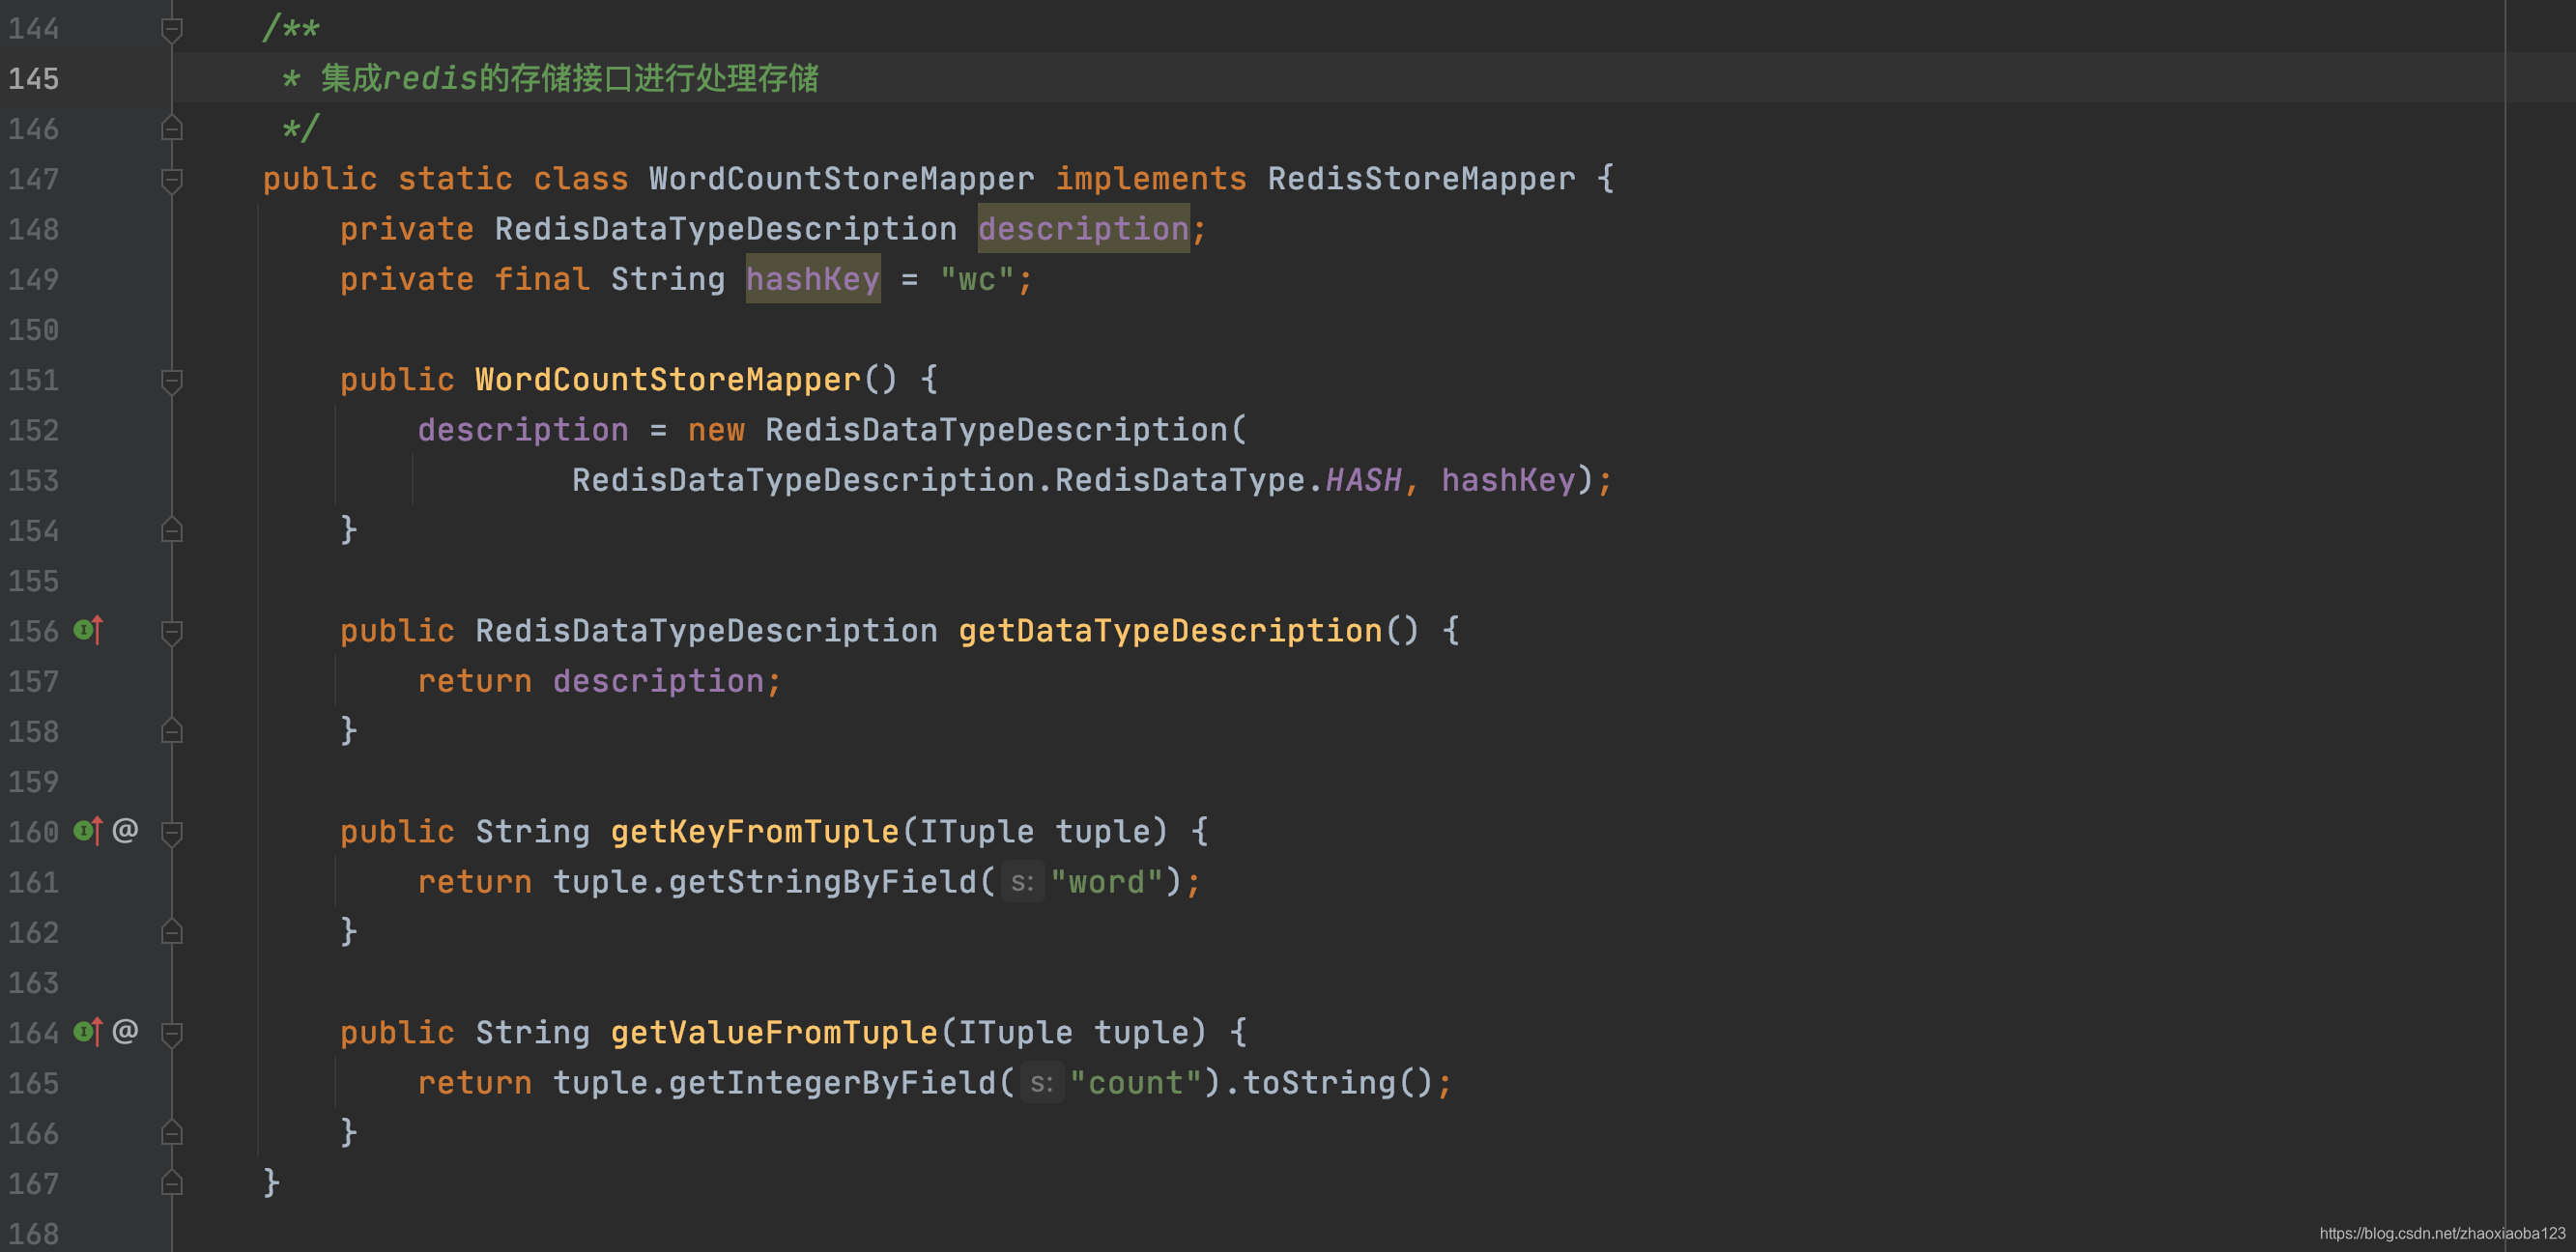2576x1252 pixels.
Task: Click getDataTypeDescription method name
Action: (x=1170, y=631)
